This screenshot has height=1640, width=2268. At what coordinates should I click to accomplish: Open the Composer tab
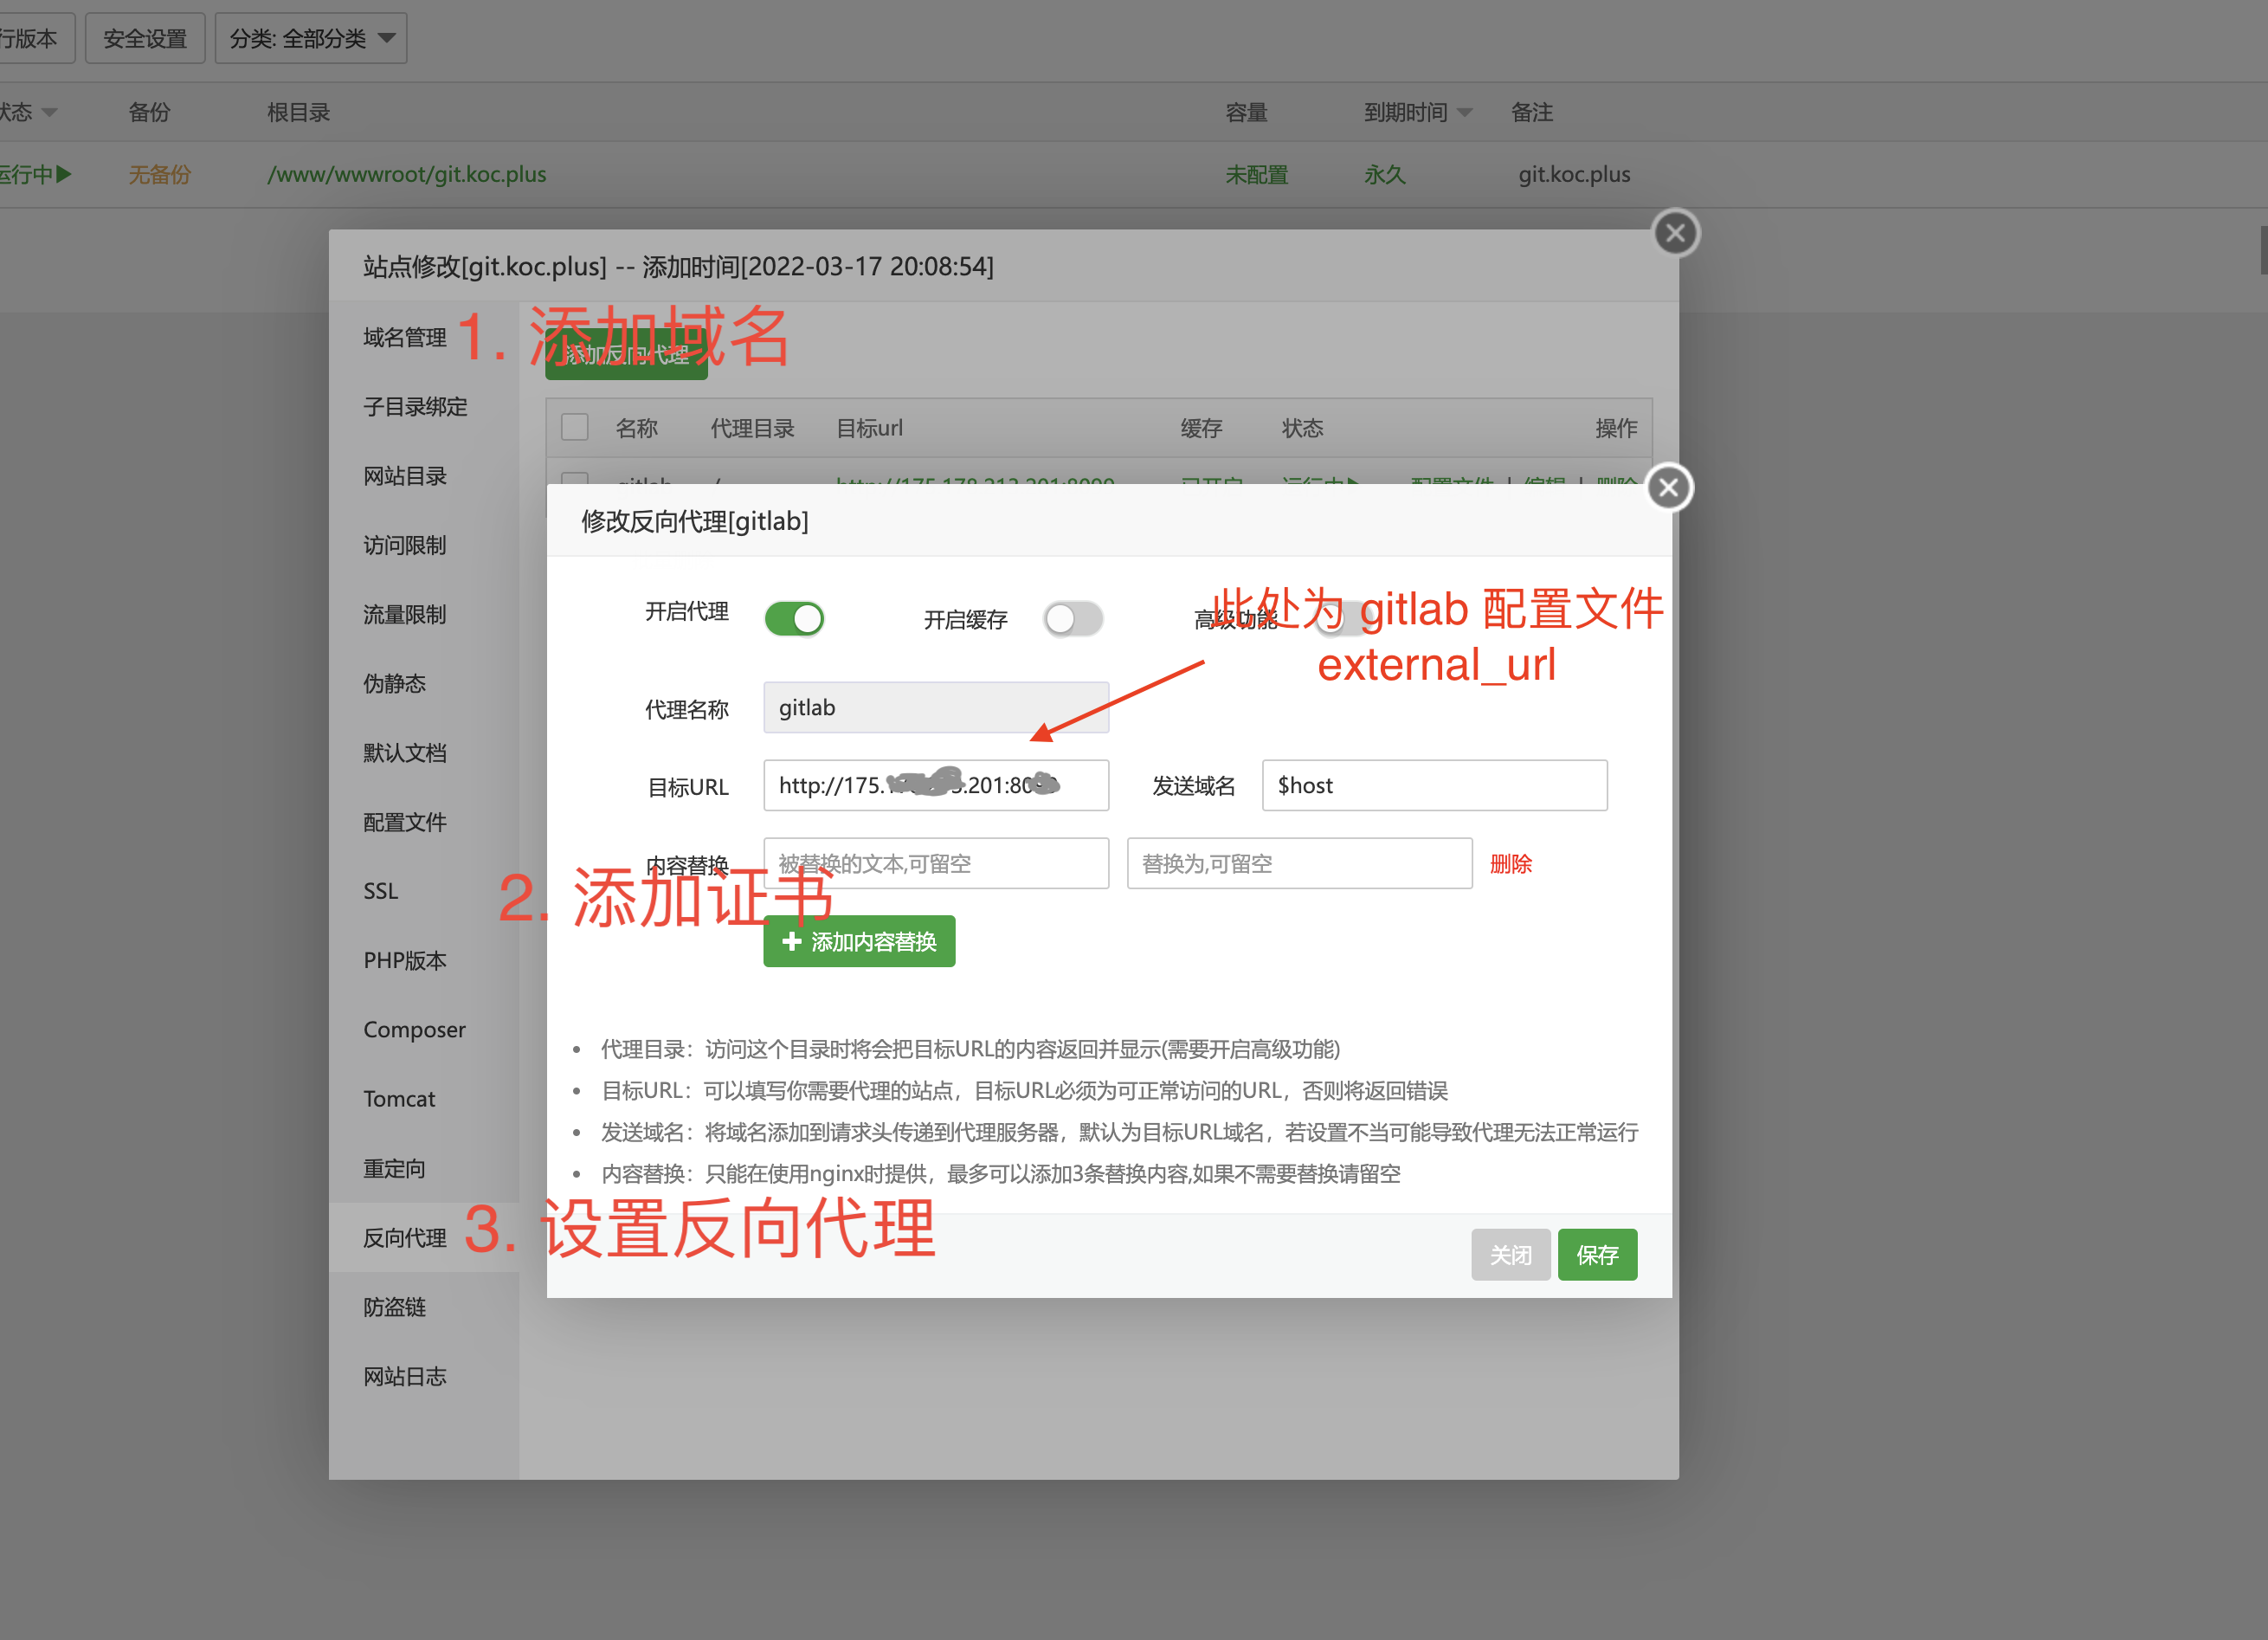415,1030
